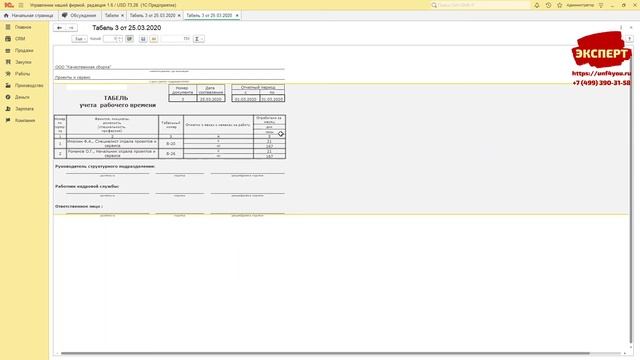
Task: Select Работник кадровой службы line
Action: click(x=87, y=187)
